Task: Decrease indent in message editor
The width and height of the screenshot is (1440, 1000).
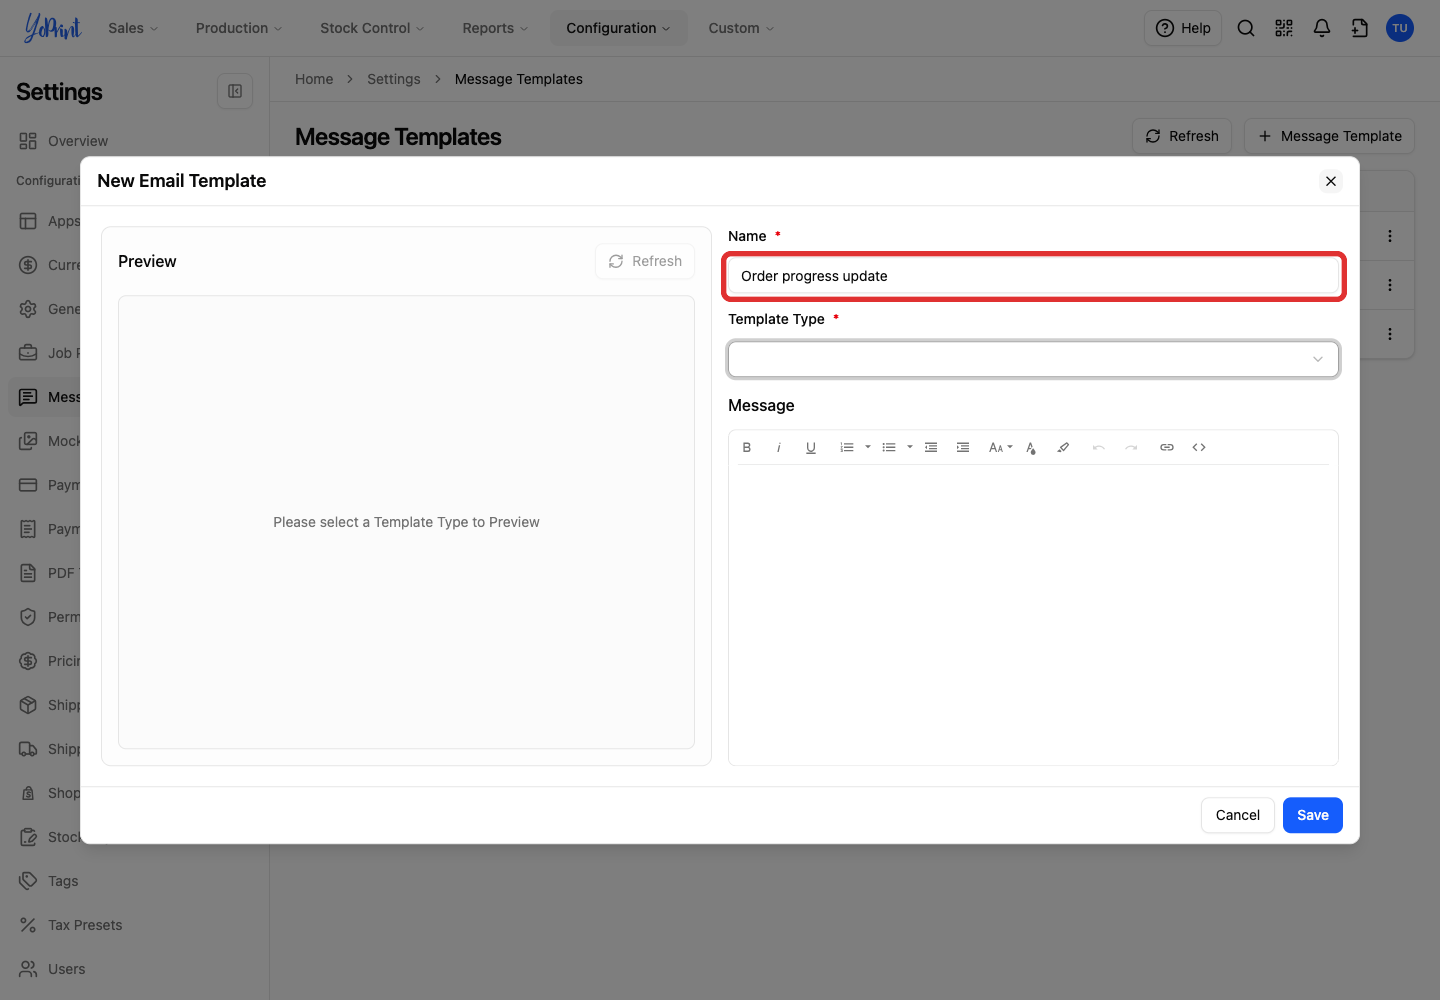Action: (x=931, y=448)
